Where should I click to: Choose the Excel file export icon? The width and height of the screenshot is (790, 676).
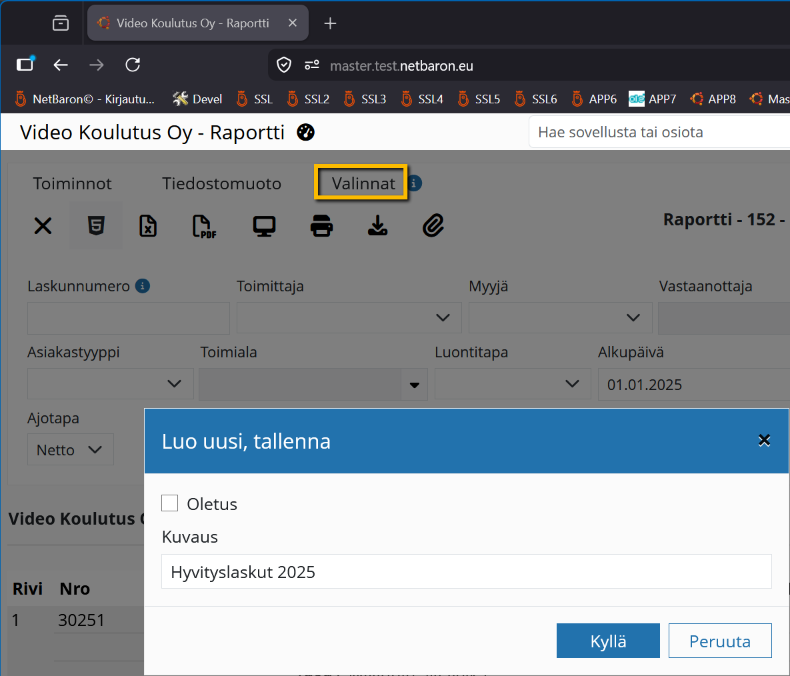point(148,226)
